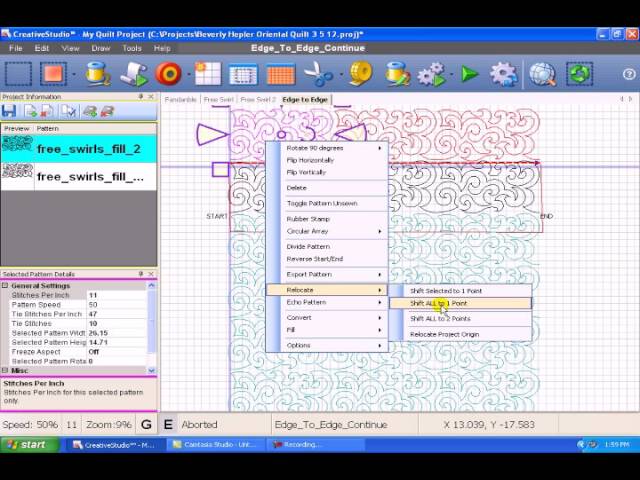Open the Draw menu
The image size is (640, 480).
(x=100, y=48)
